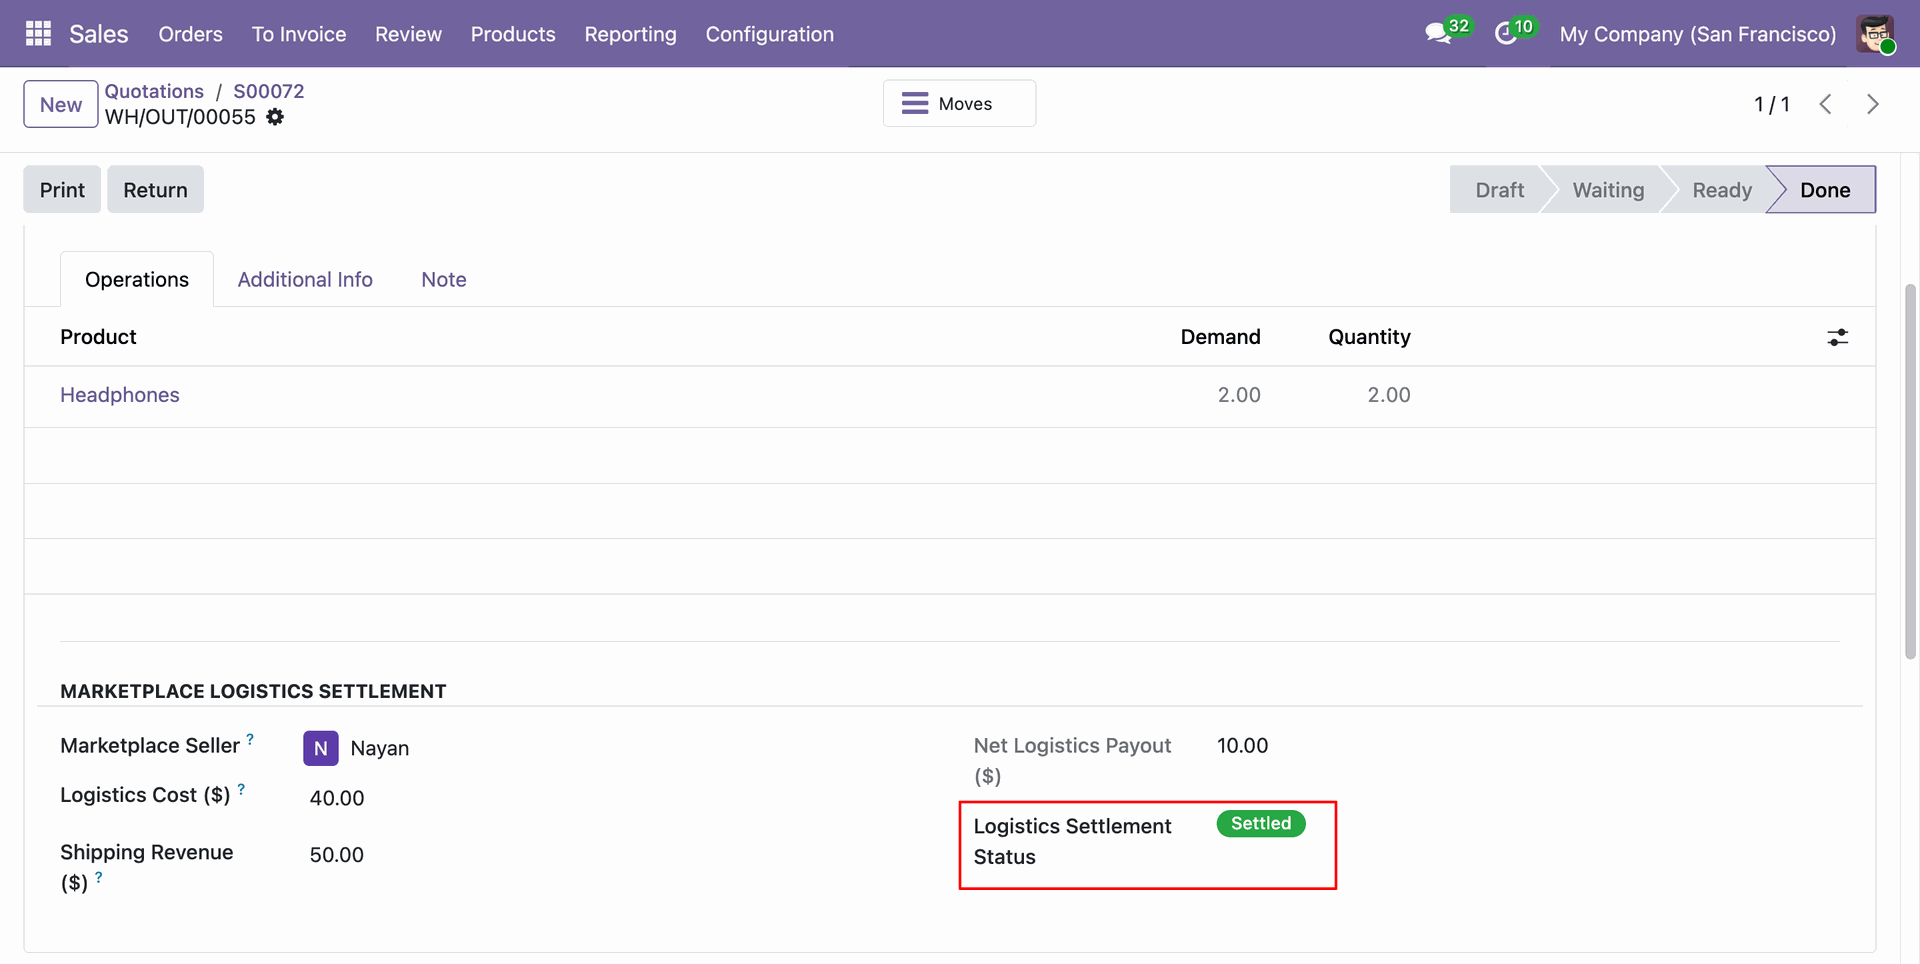This screenshot has height=964, width=1920.
Task: Switch to the Note tab
Action: pyautogui.click(x=444, y=280)
